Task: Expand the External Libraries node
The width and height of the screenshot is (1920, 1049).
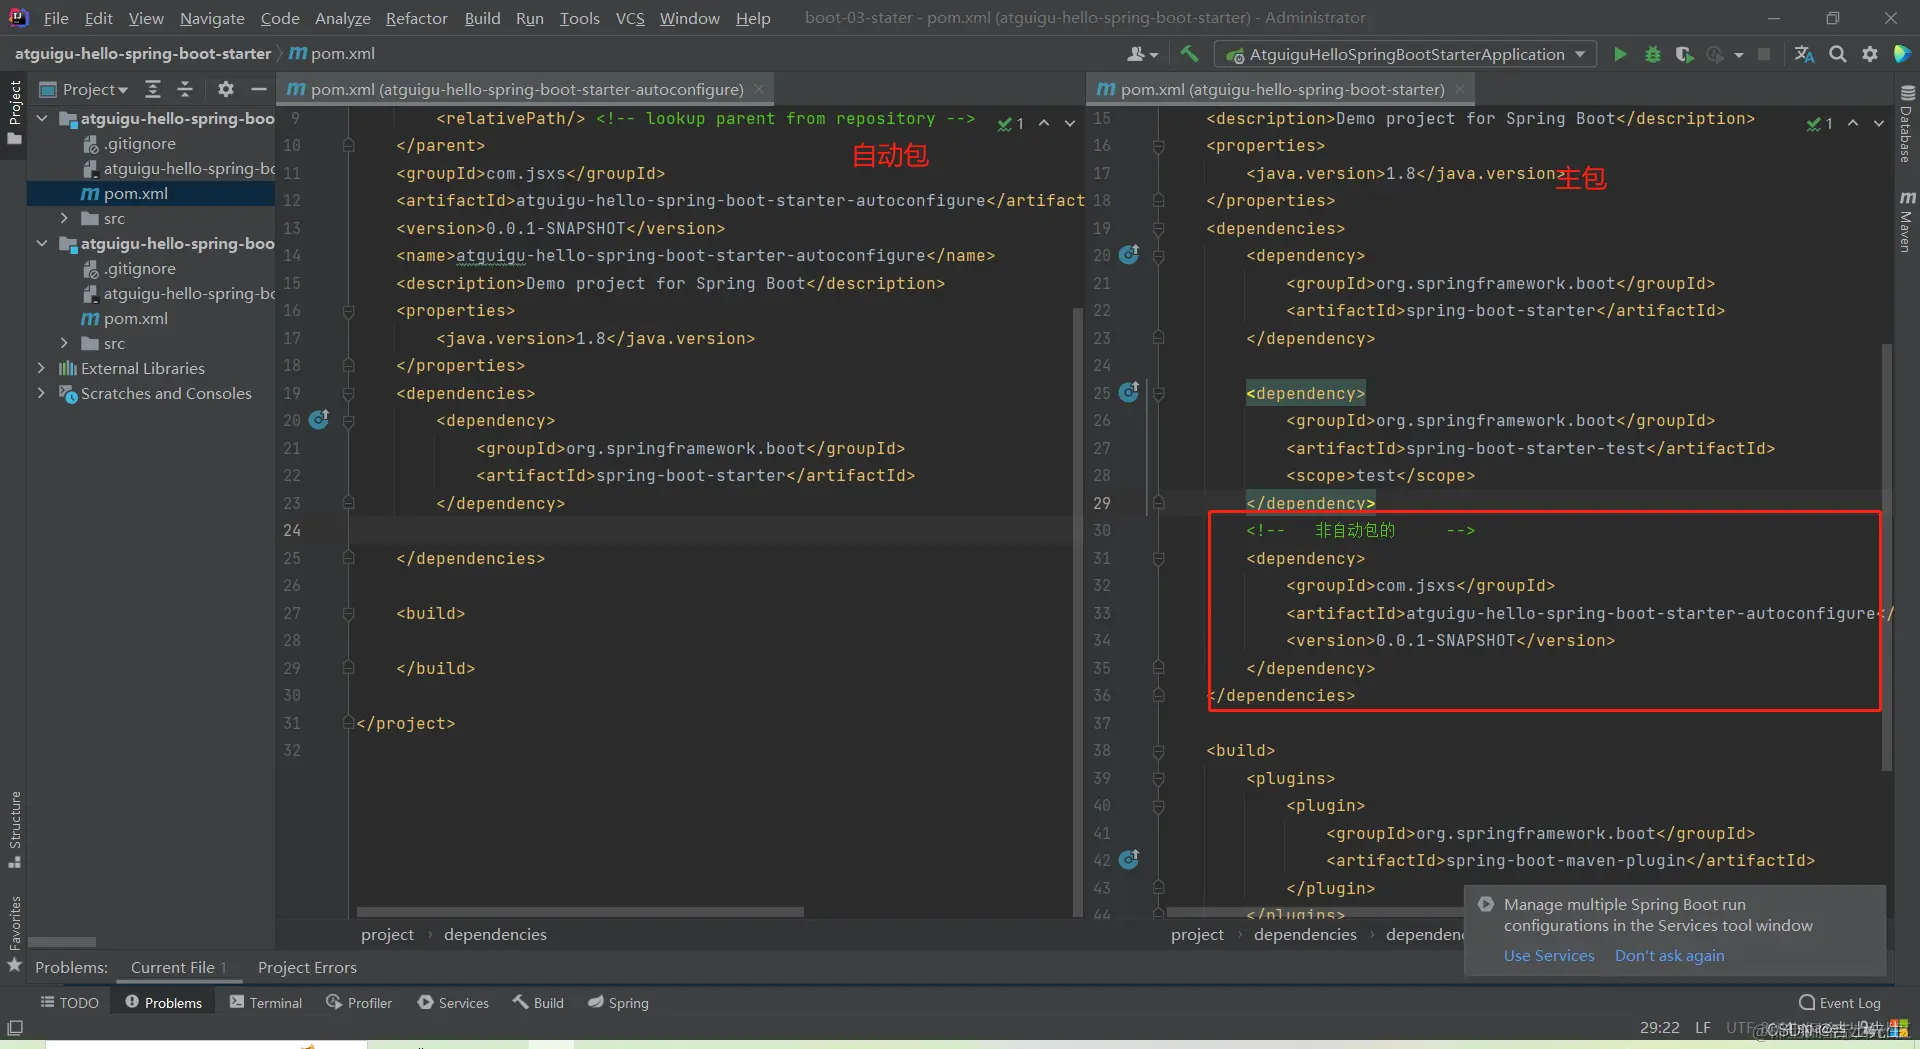Action: click(x=41, y=368)
